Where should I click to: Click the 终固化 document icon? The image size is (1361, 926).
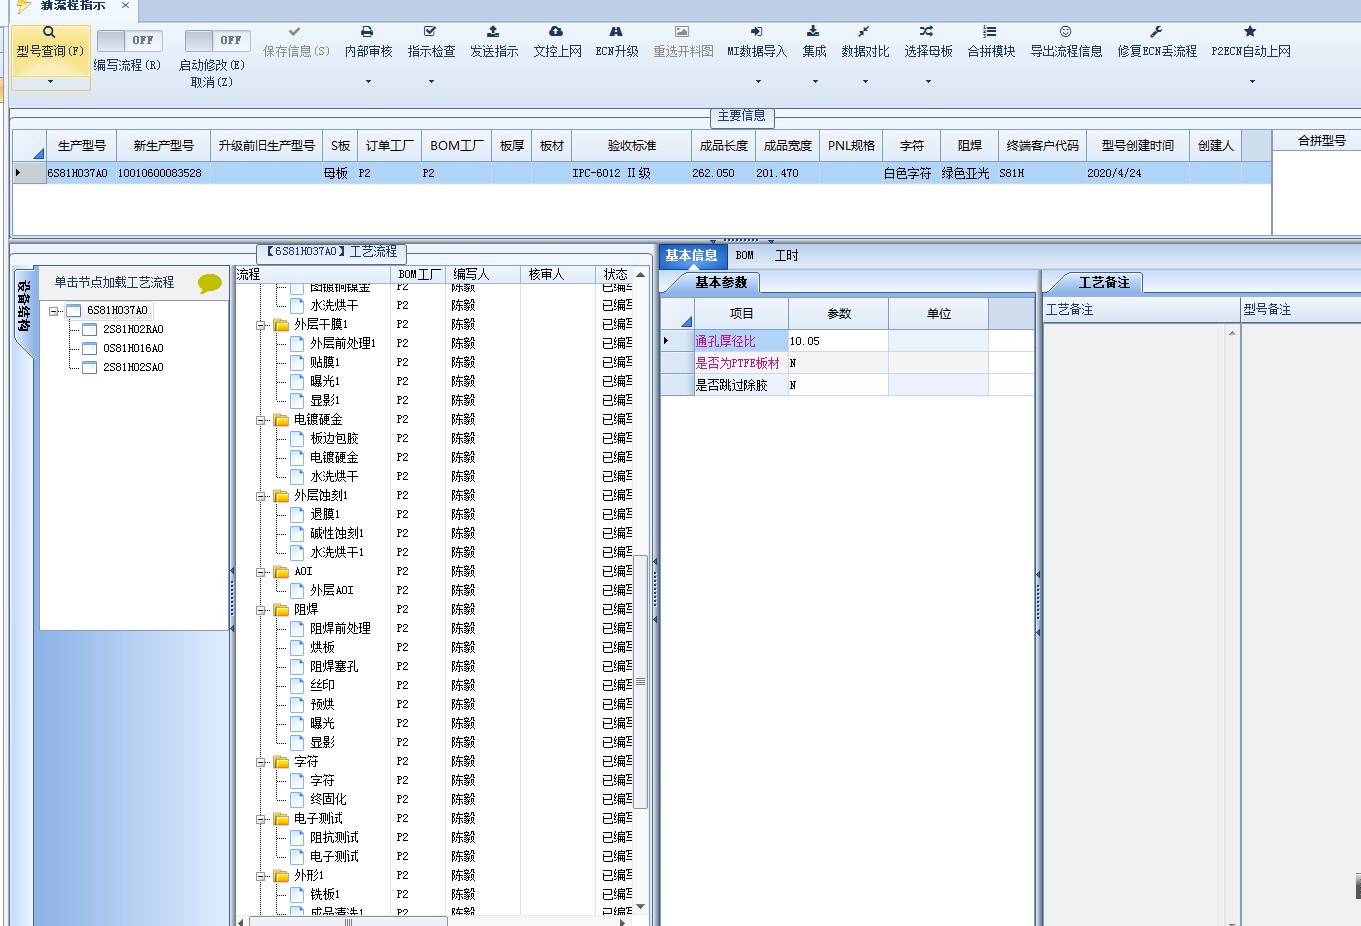click(x=297, y=799)
